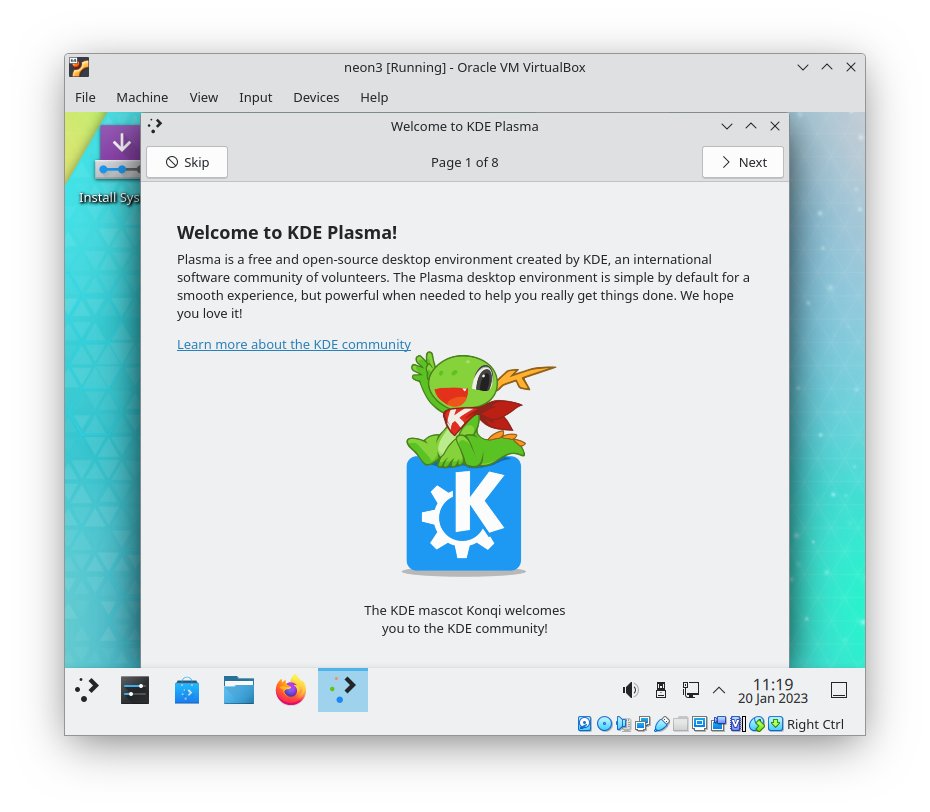Open the KDE application launcher
The height and width of the screenshot is (812, 930).
click(87, 690)
